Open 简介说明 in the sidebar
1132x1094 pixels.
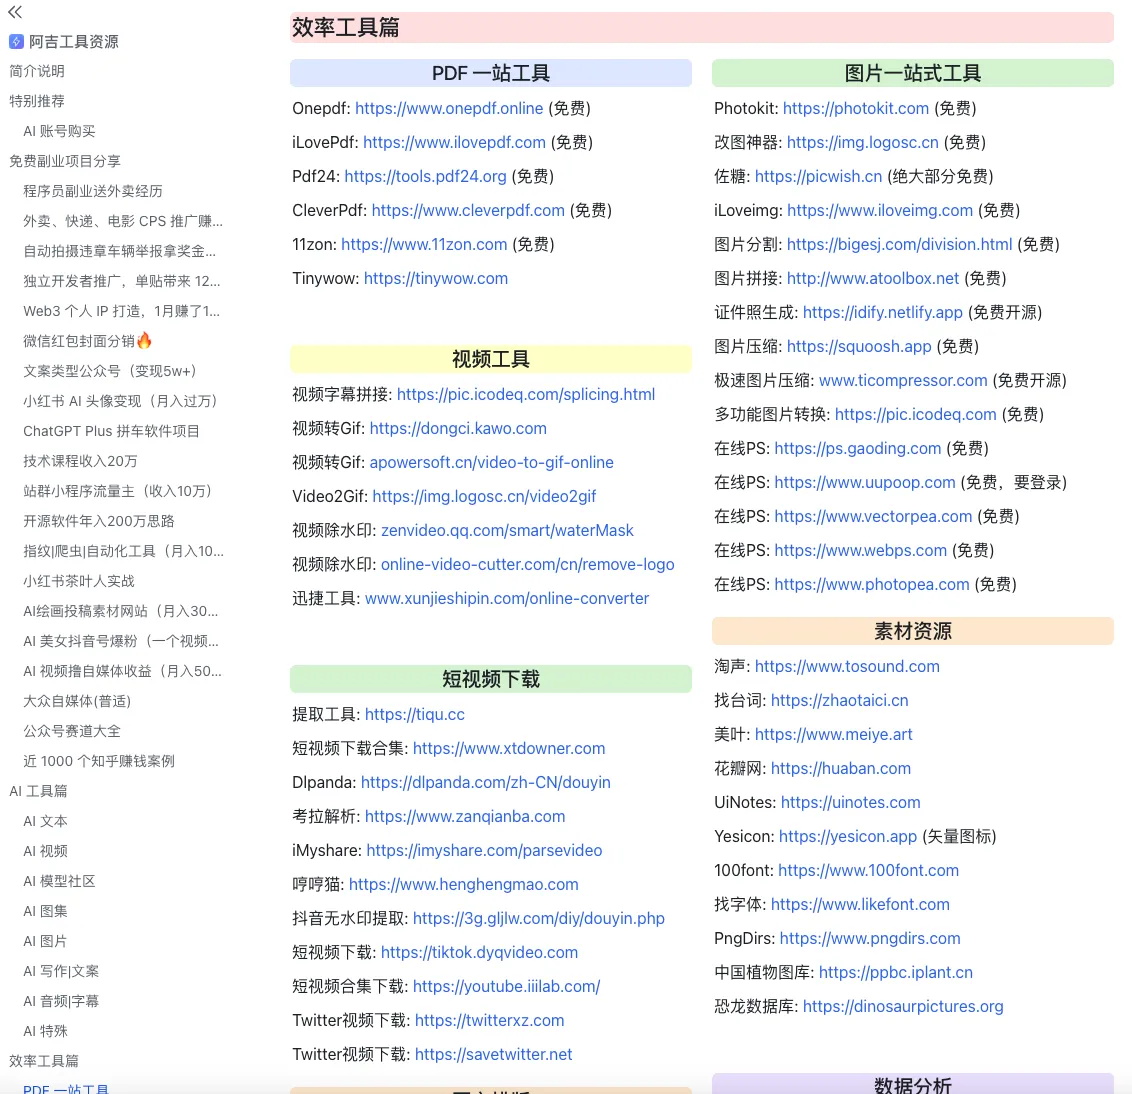37,71
